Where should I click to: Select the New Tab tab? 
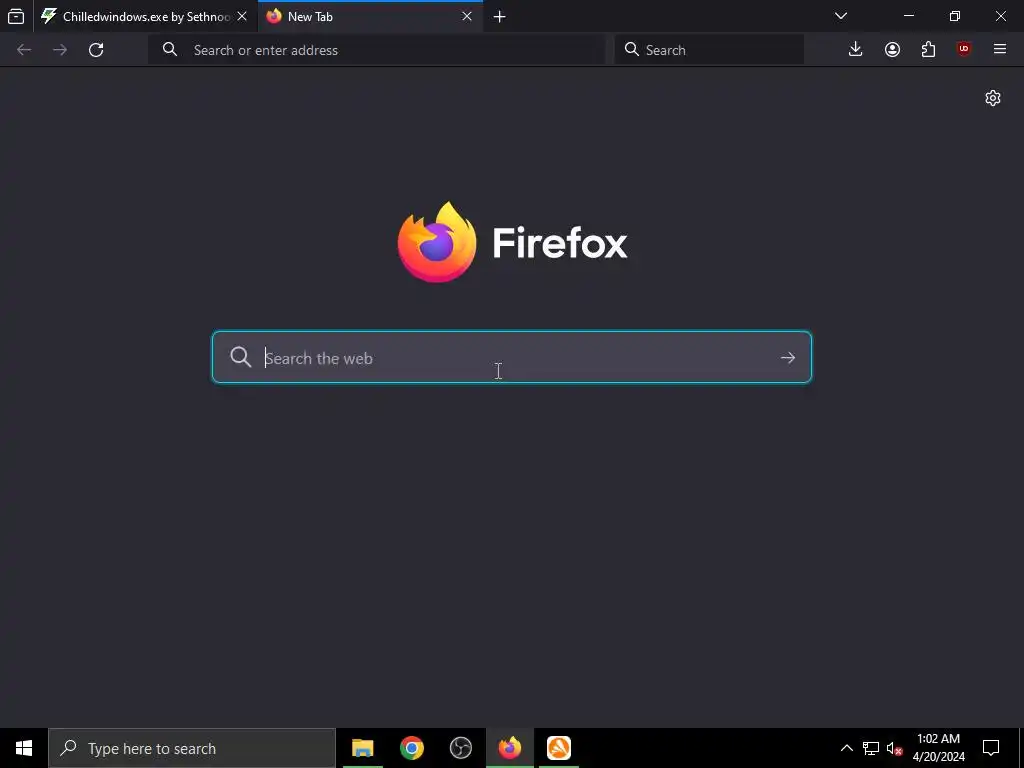370,16
